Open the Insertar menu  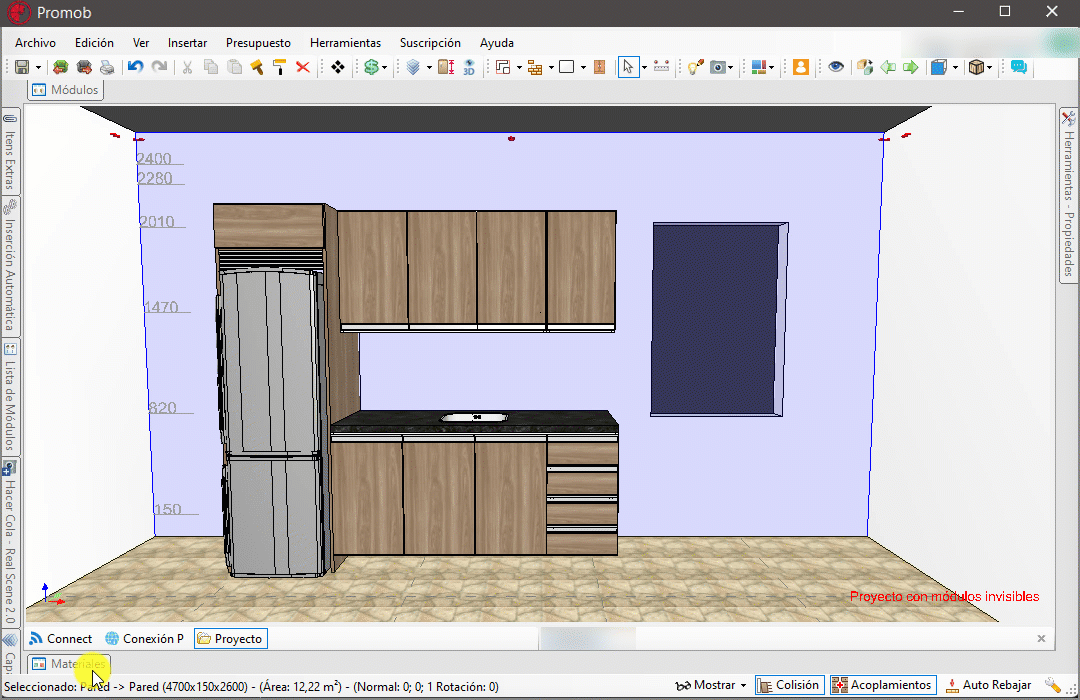[187, 43]
